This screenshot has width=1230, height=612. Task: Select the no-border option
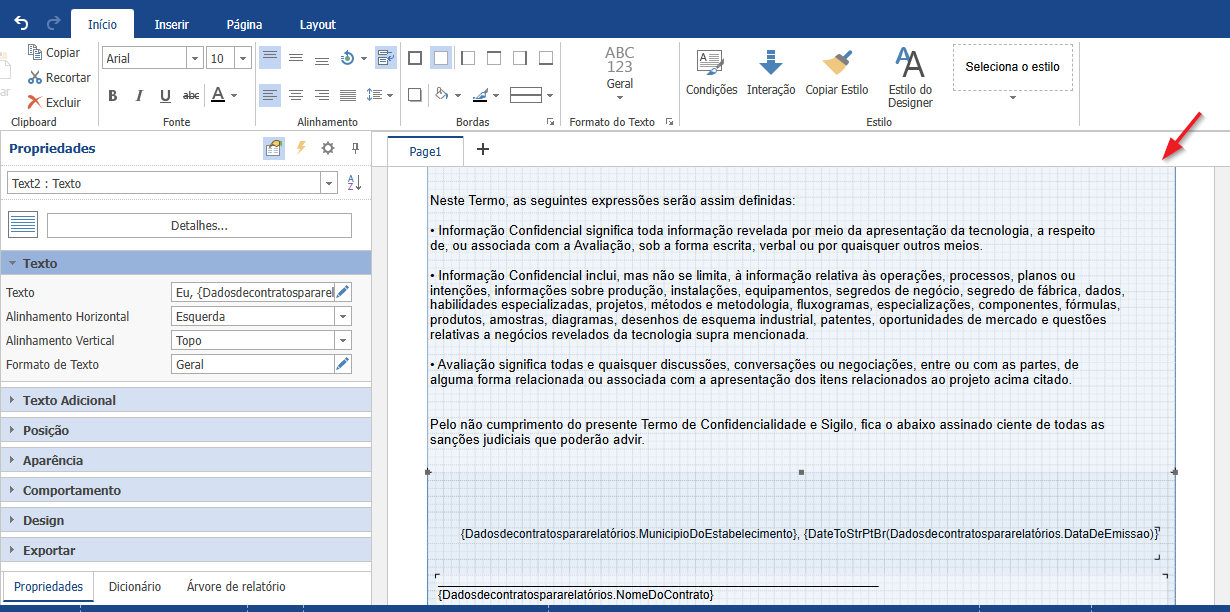[441, 58]
